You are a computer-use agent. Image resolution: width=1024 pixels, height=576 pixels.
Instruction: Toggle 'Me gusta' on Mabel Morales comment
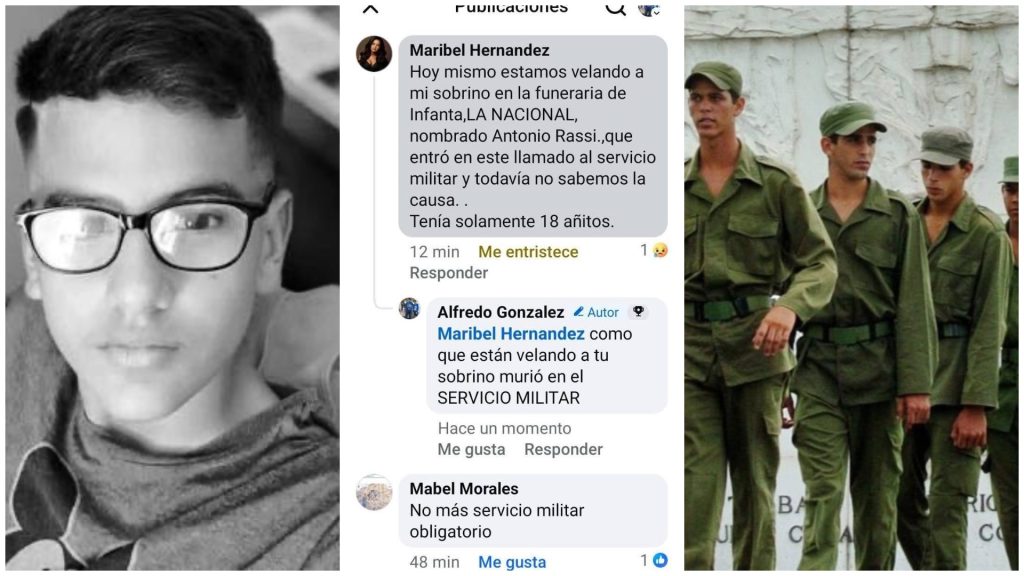511,562
